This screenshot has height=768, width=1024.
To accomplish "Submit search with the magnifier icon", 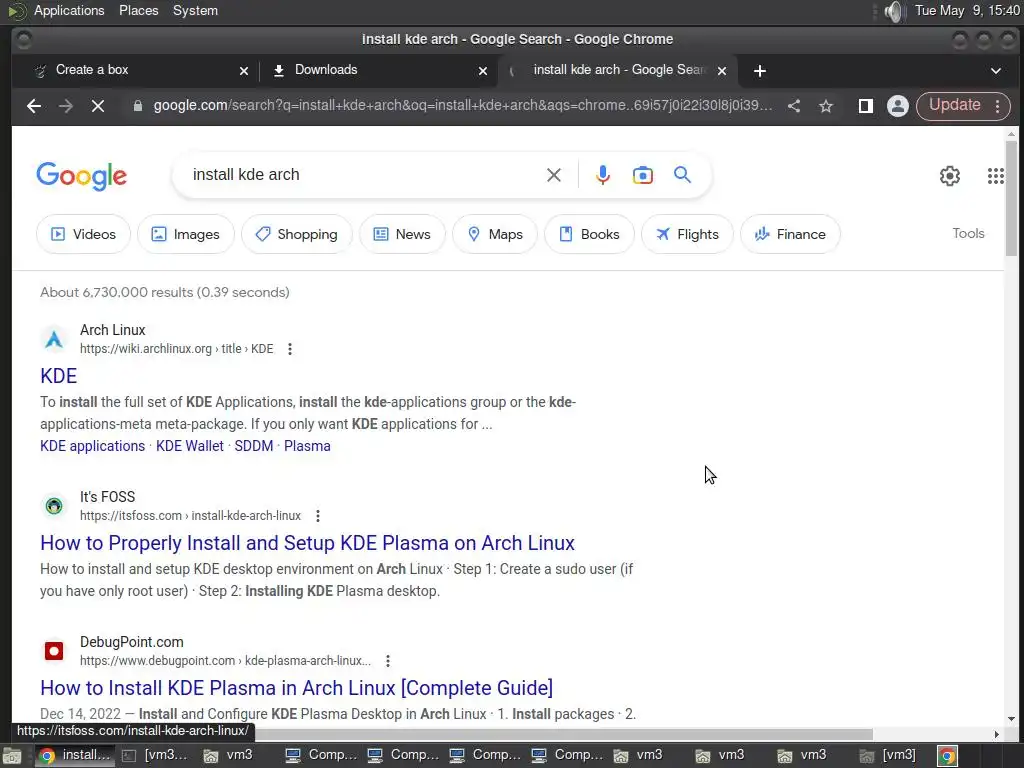I will [682, 175].
